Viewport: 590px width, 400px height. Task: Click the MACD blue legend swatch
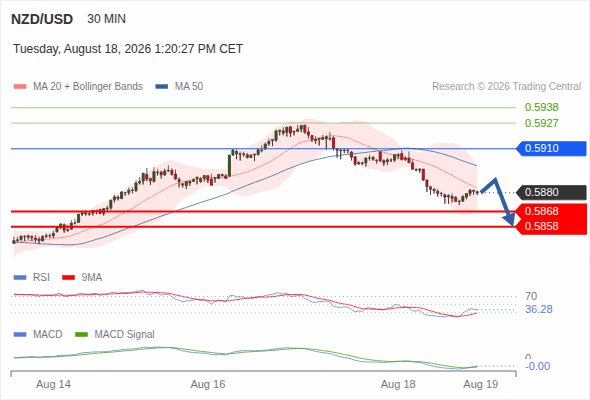(20, 335)
